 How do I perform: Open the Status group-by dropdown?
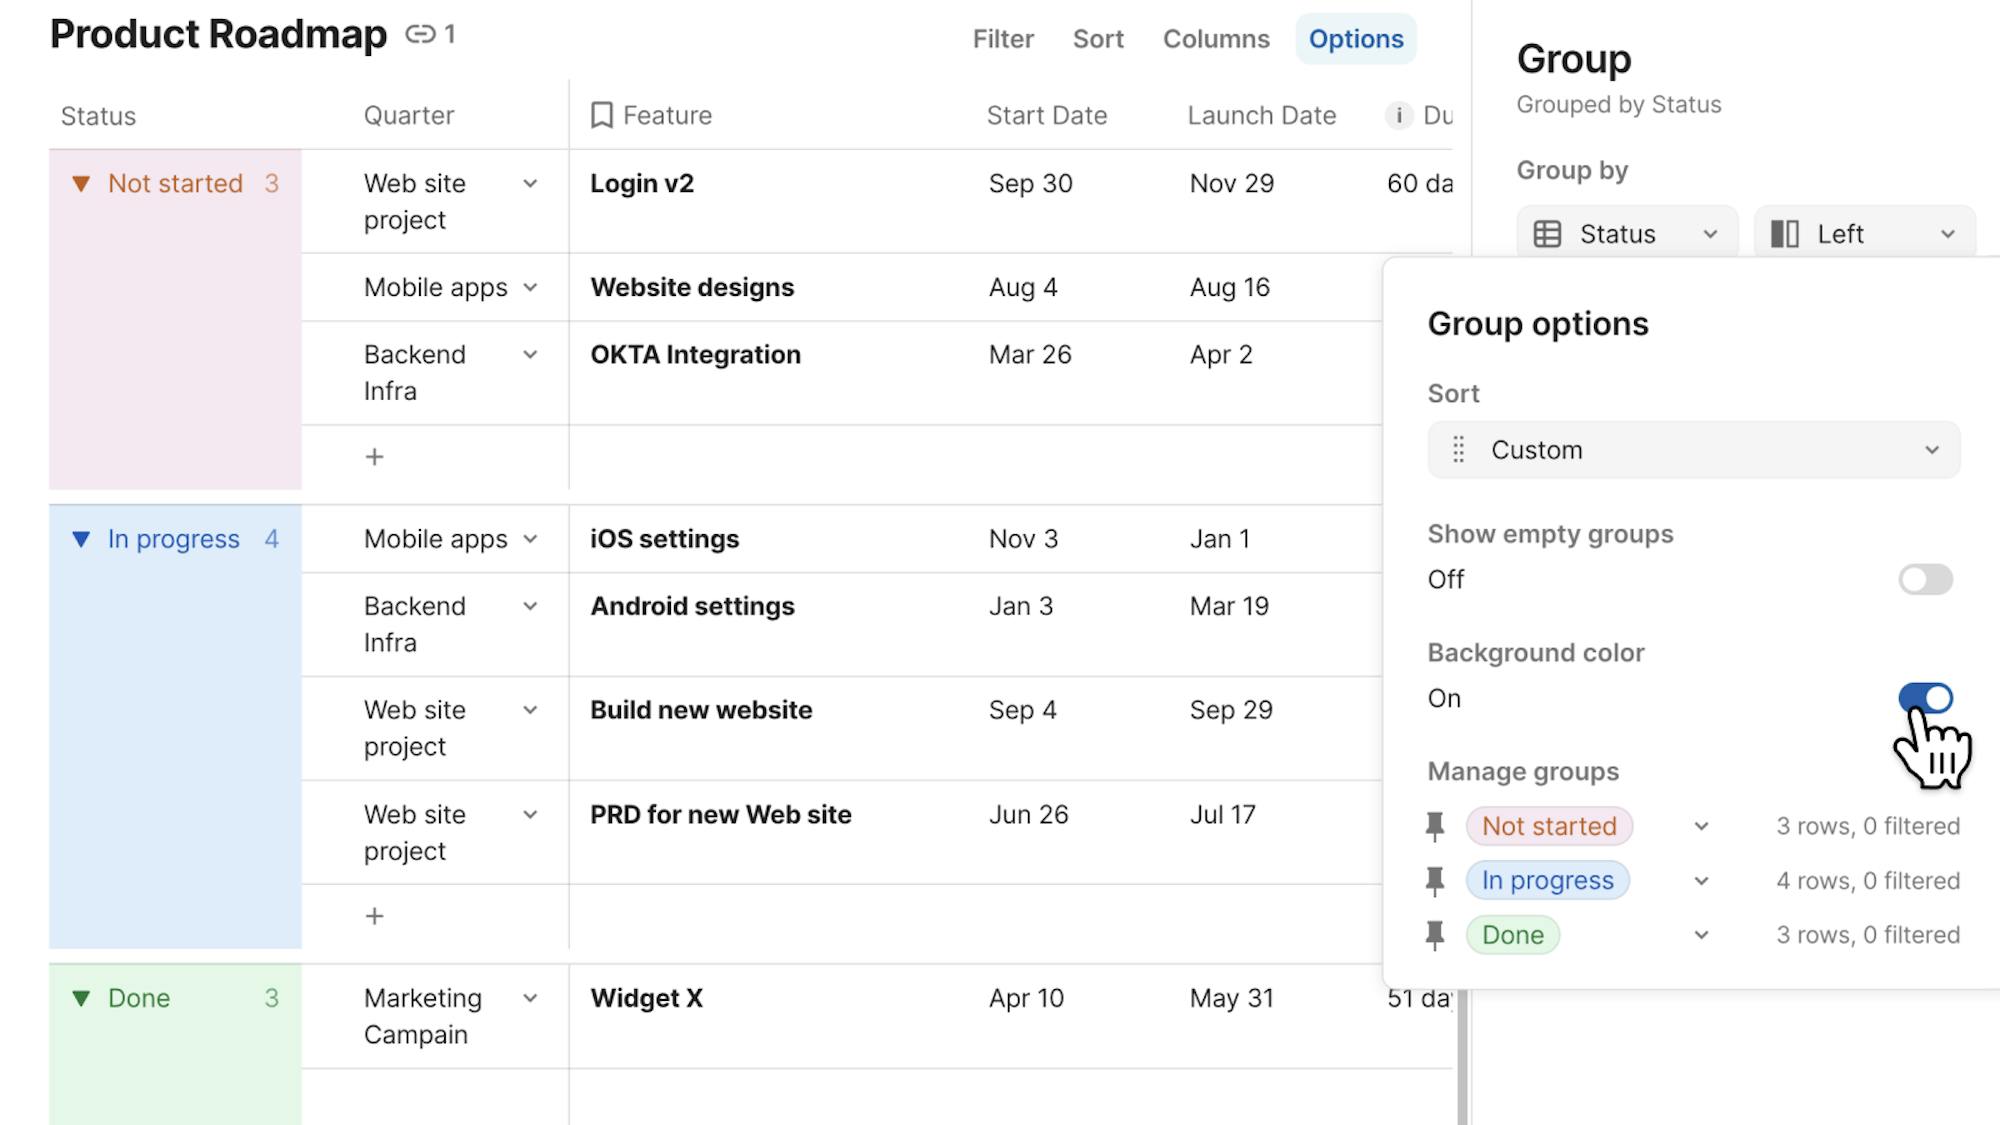1627,234
